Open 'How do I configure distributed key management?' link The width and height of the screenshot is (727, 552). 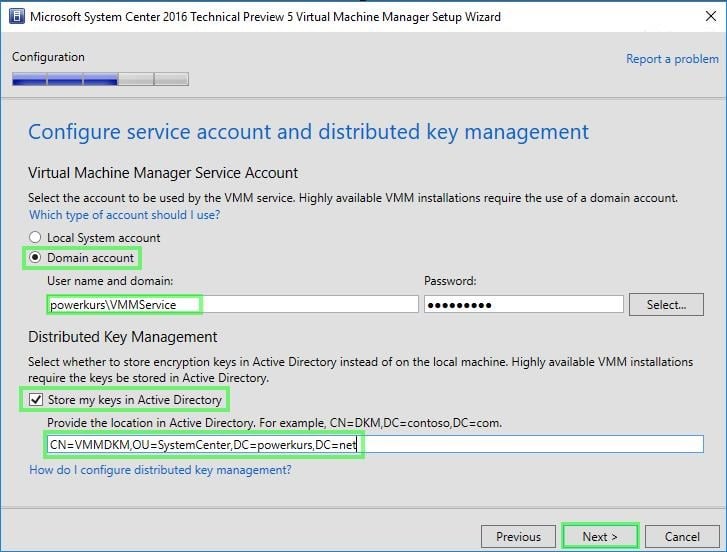(160, 470)
